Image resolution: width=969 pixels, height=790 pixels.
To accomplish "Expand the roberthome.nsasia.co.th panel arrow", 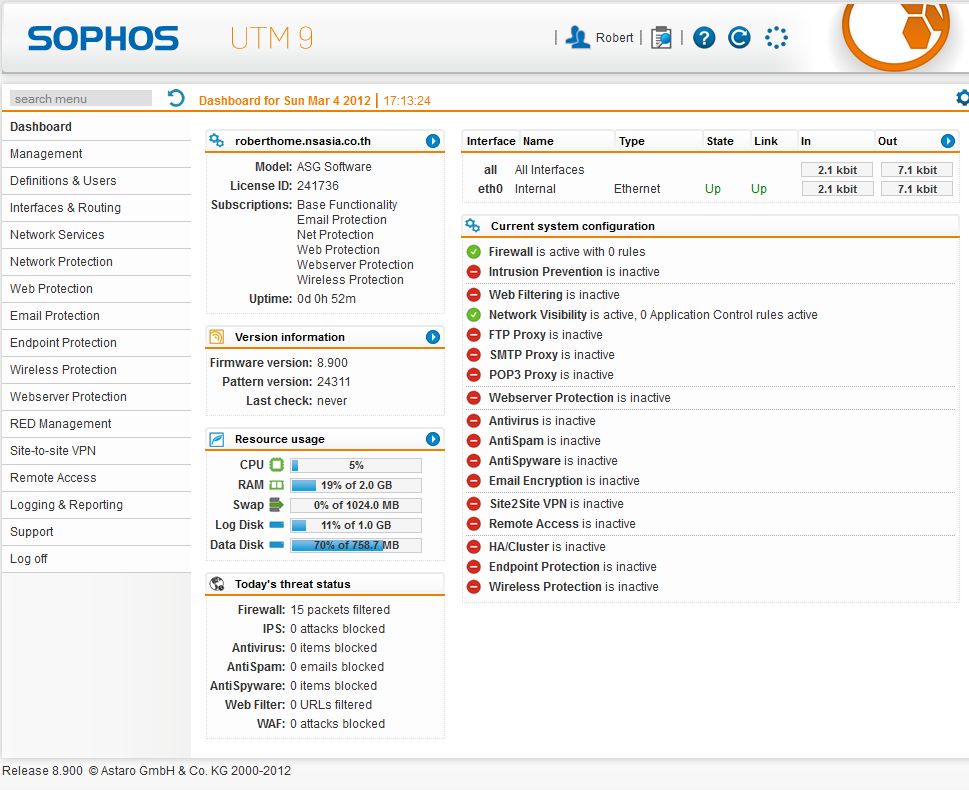I will tap(433, 141).
